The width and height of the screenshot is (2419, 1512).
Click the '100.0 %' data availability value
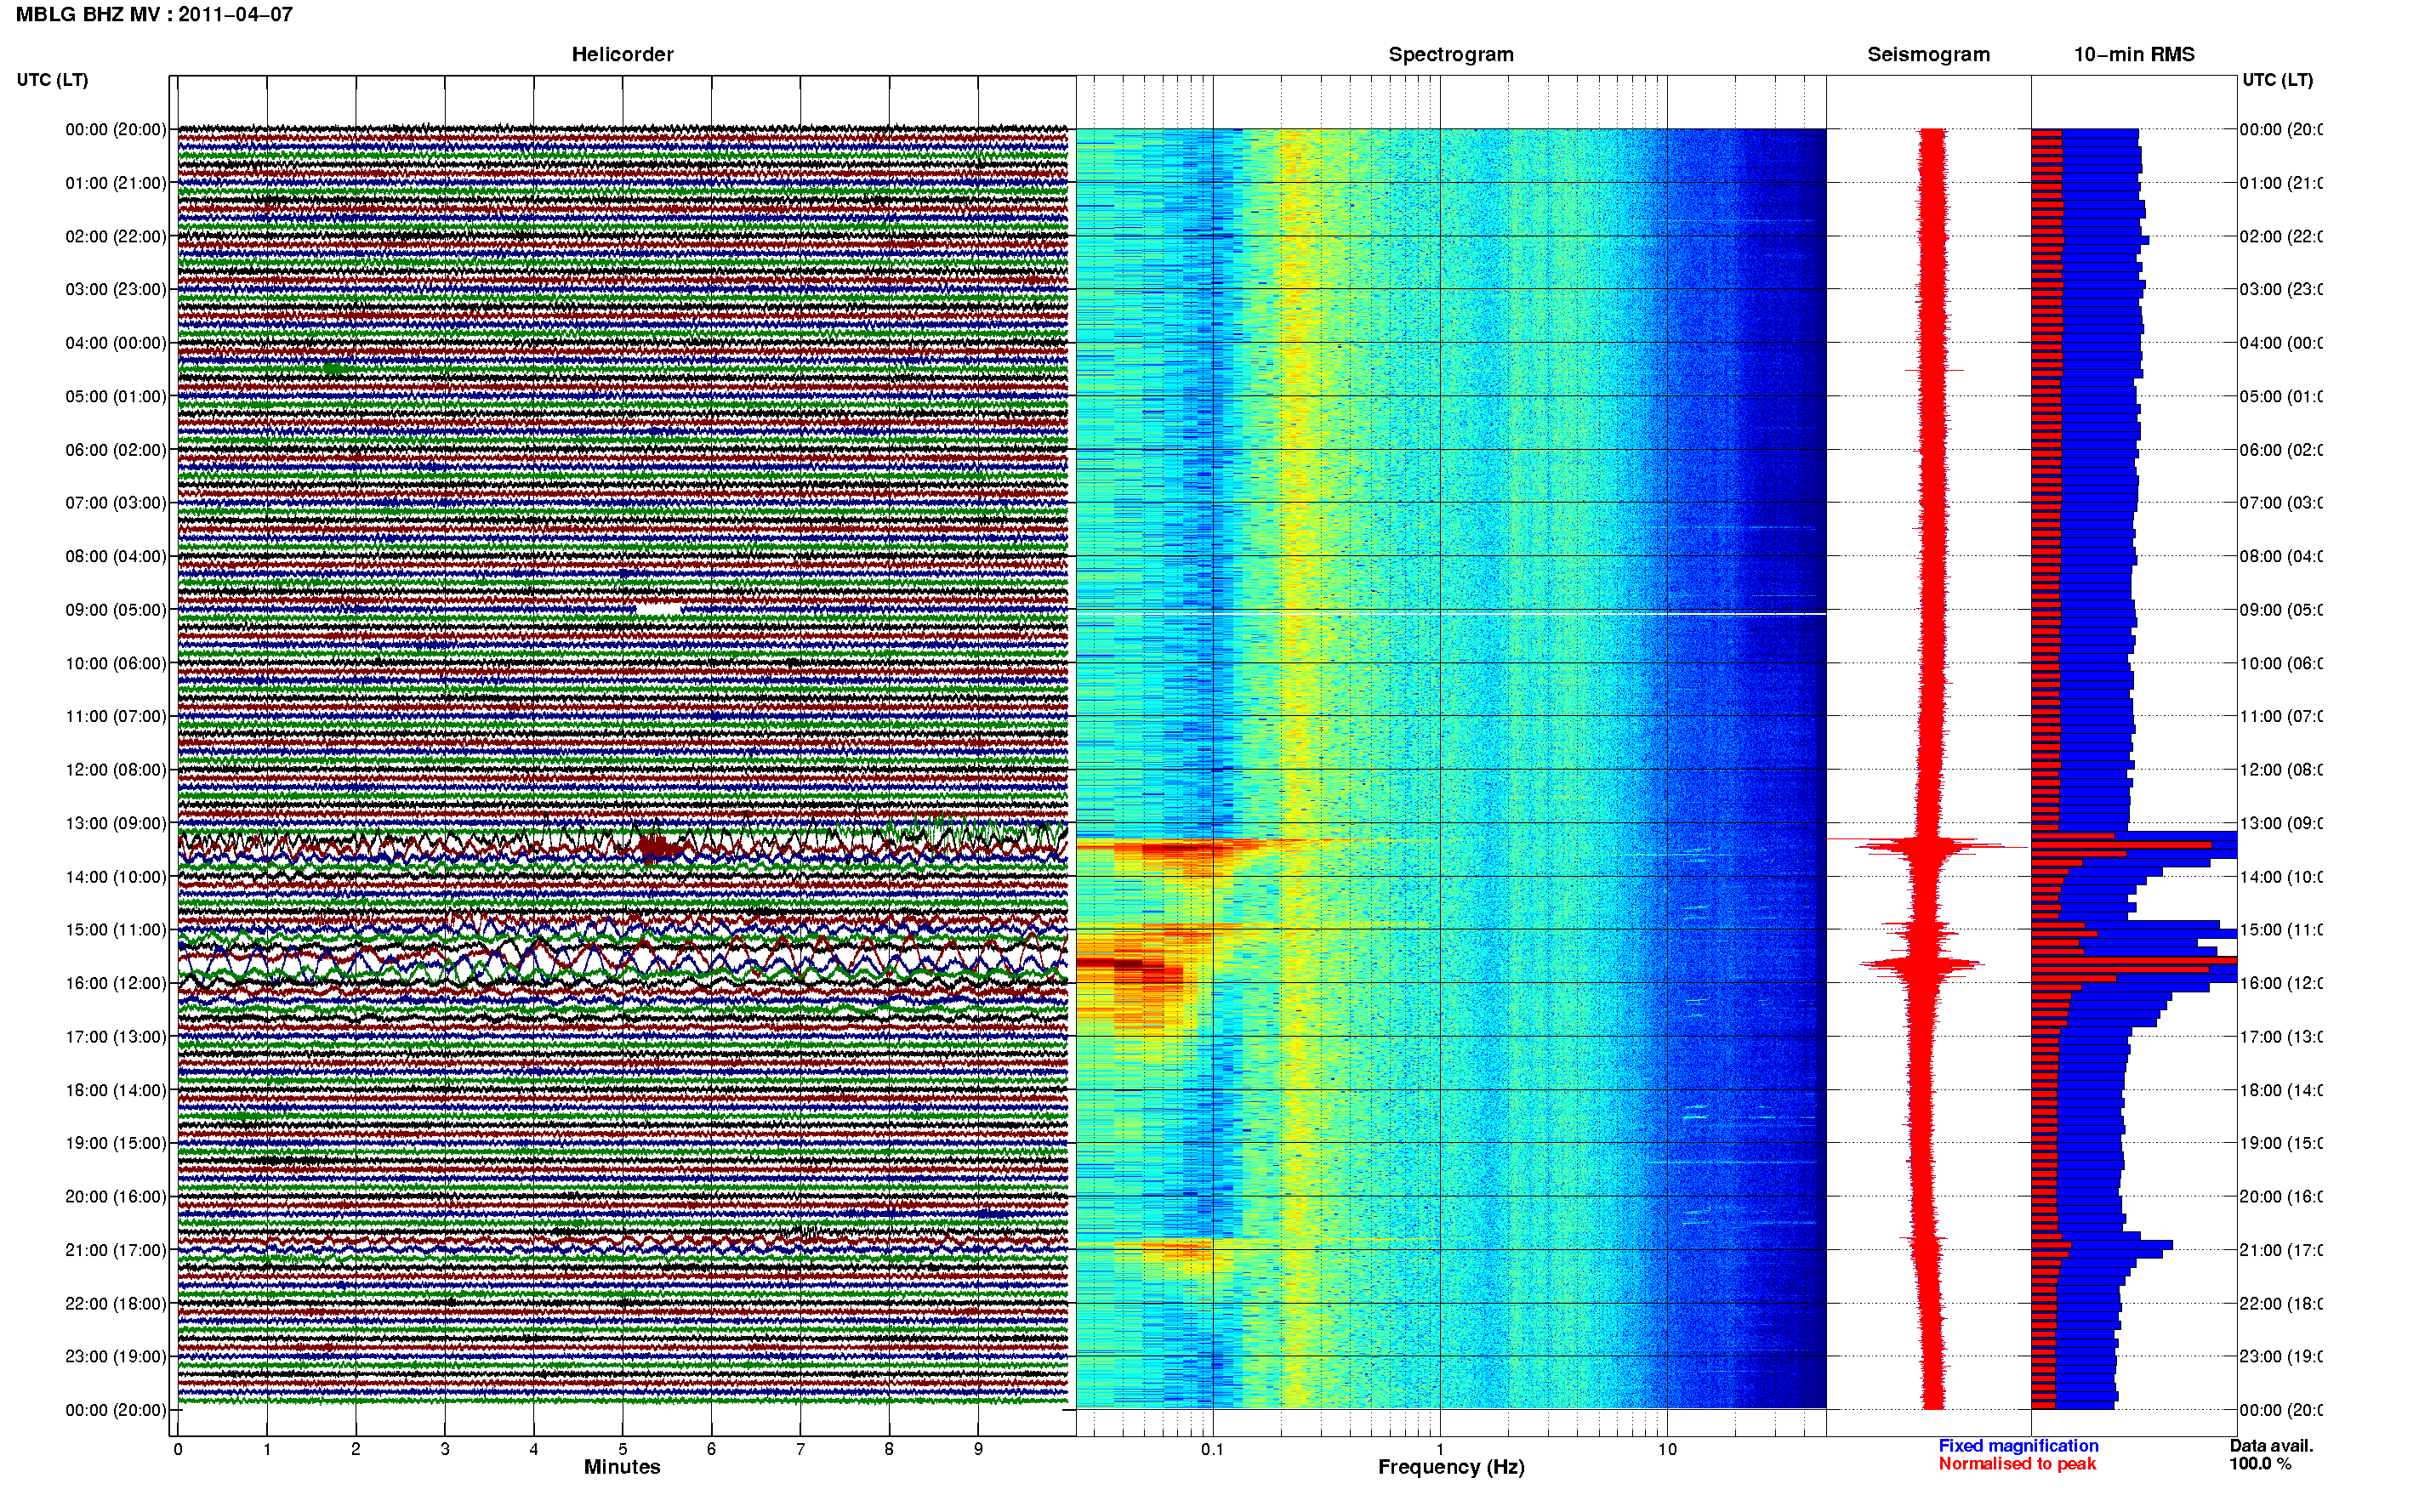(2260, 1463)
